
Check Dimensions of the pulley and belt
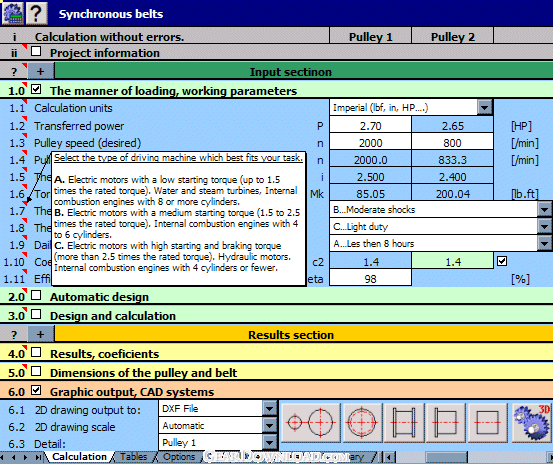pos(36,371)
